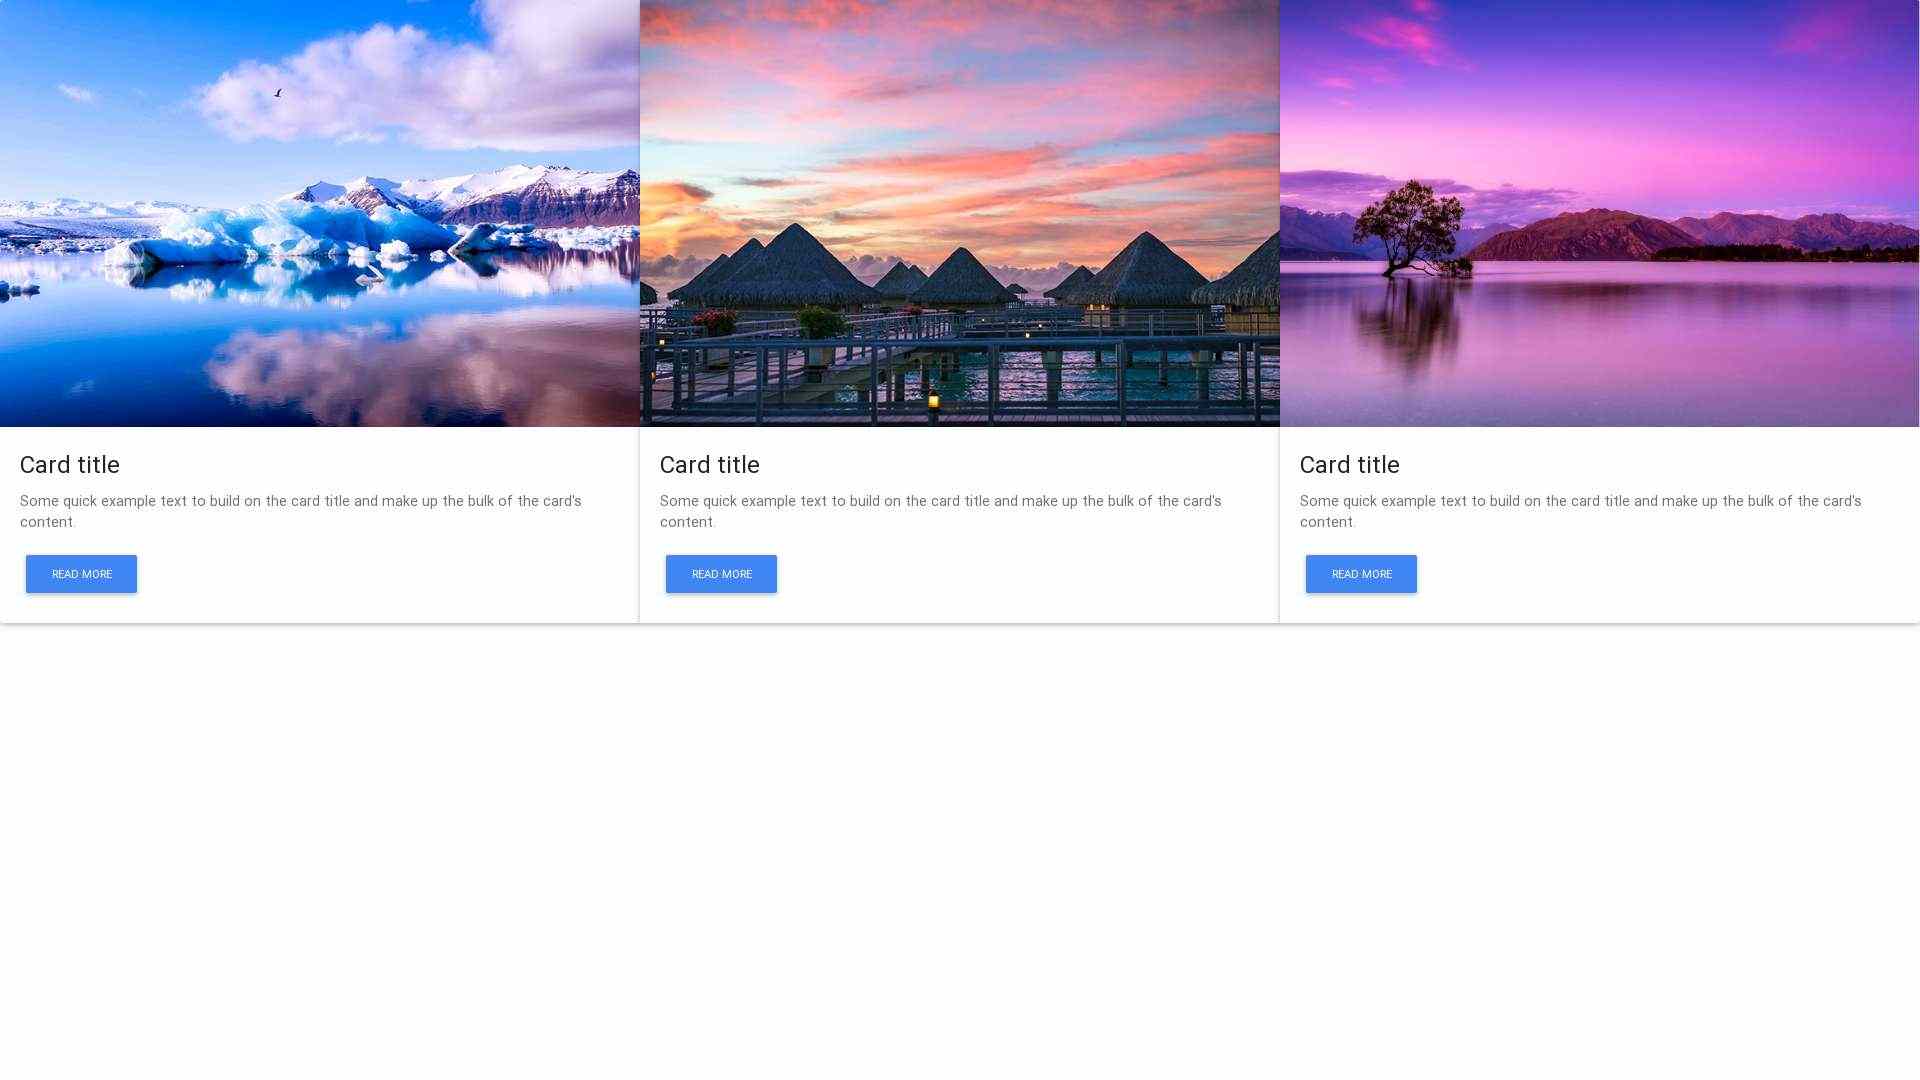The width and height of the screenshot is (1920, 1080).
Task: Click the middle card's "Card title" heading
Action: 710,465
